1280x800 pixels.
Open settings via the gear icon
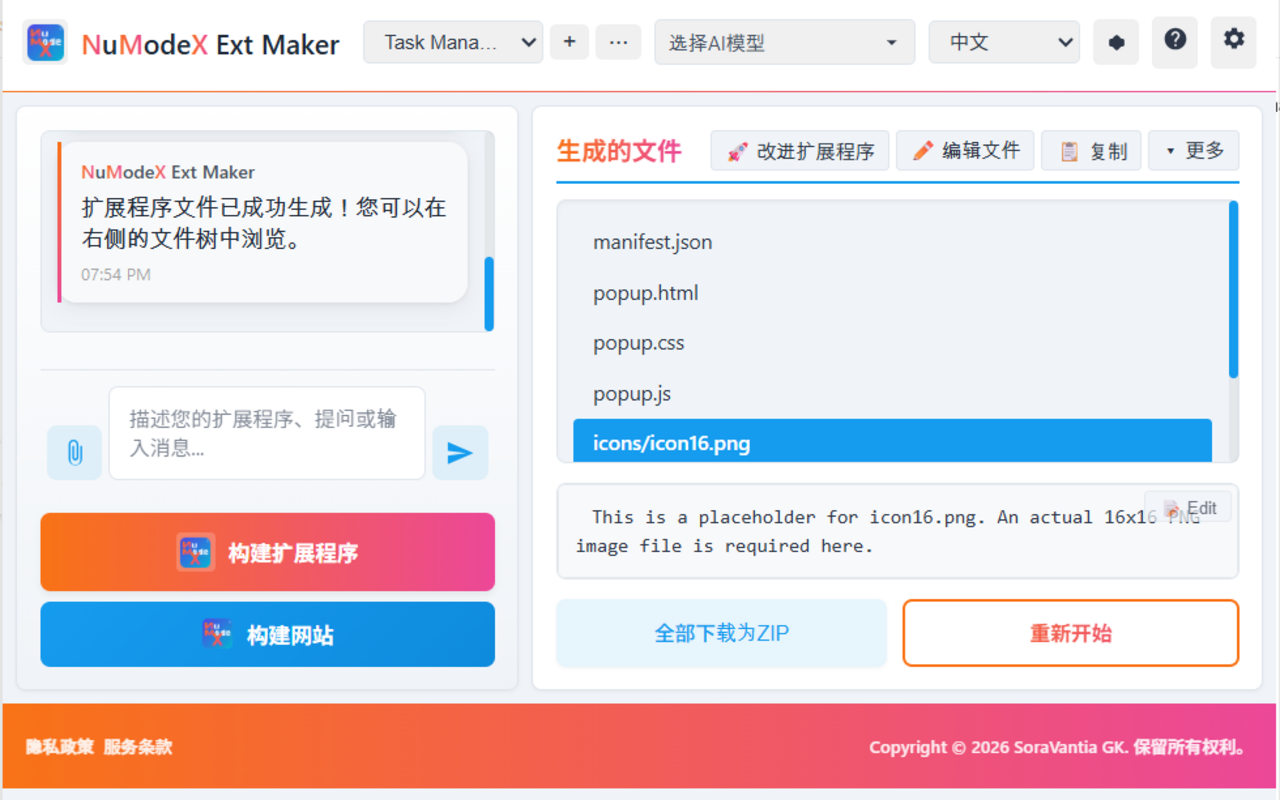1233,42
